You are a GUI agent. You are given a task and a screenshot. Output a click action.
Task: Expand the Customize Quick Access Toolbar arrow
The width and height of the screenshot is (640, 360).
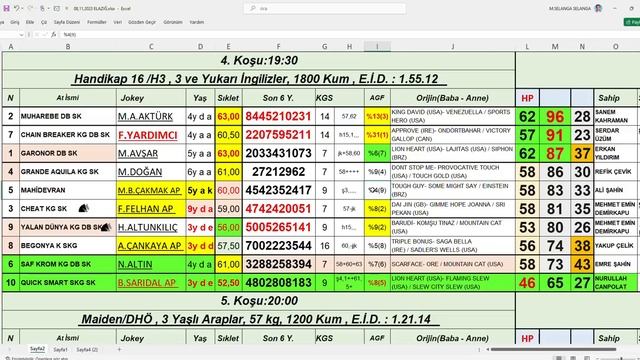pos(67,8)
